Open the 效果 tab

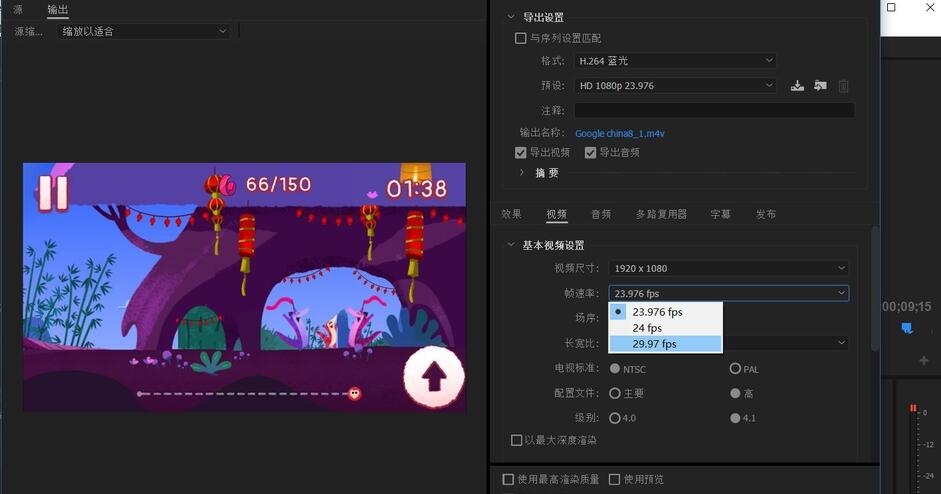(511, 214)
